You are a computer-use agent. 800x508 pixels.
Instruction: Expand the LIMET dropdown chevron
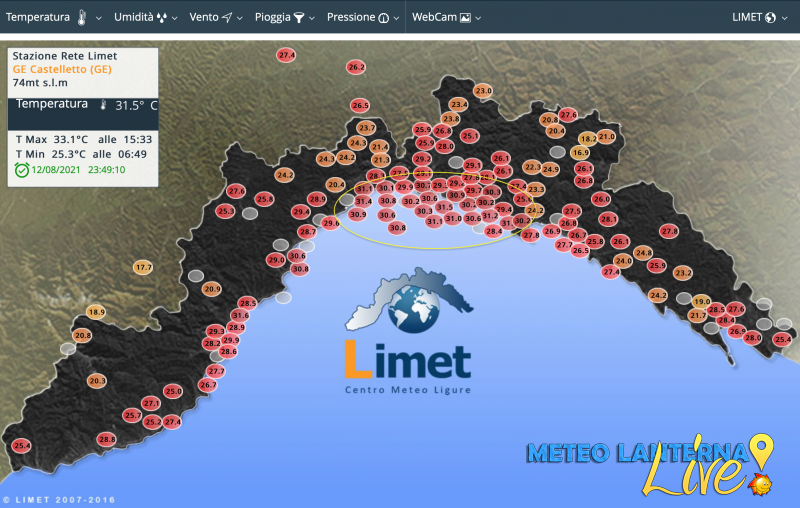point(785,18)
